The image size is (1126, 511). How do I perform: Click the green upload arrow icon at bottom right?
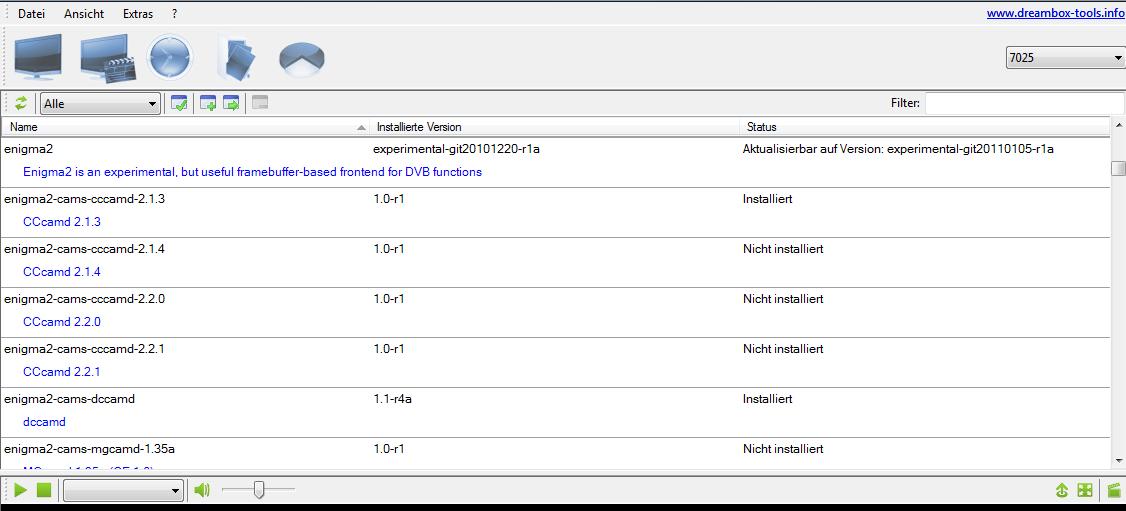click(x=1062, y=491)
